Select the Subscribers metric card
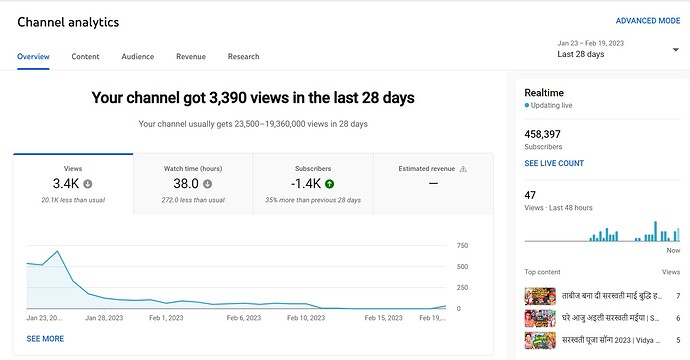 pyautogui.click(x=313, y=184)
